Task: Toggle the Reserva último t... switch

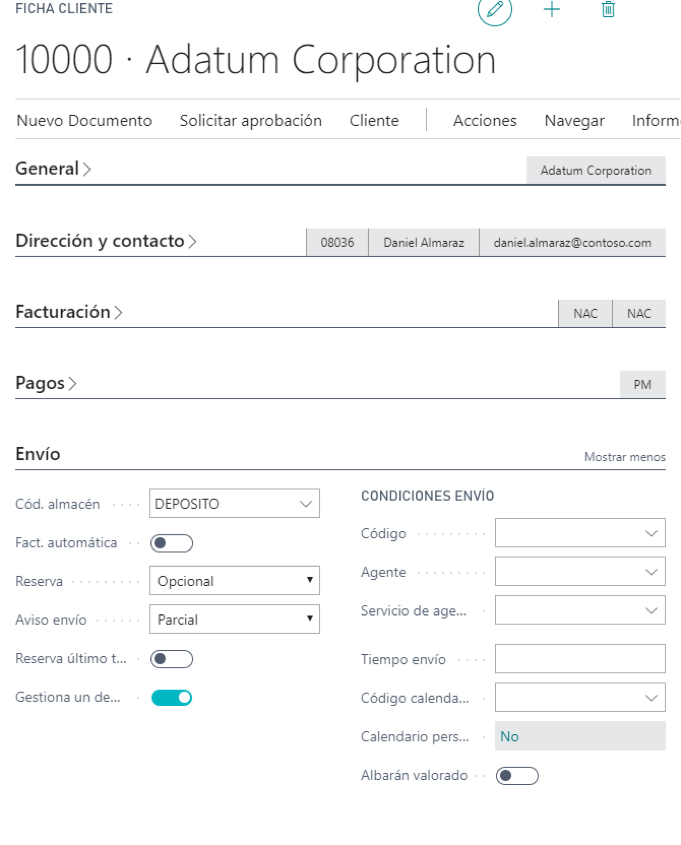Action: pos(171,659)
